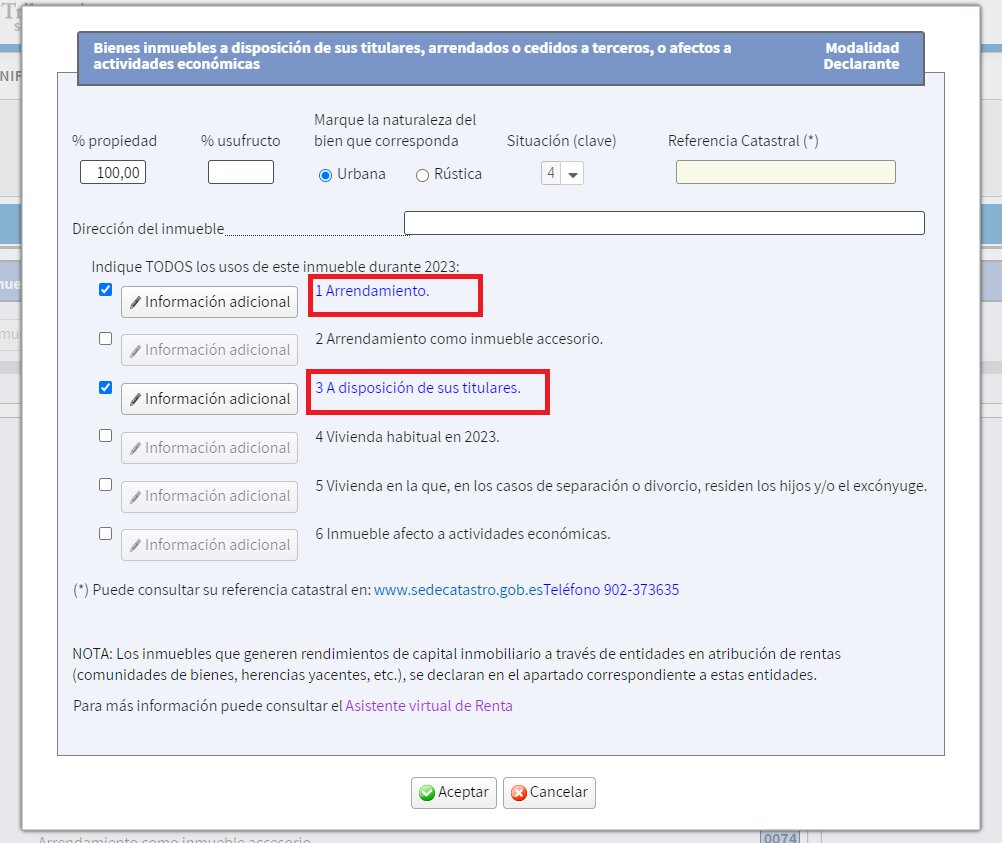Select the Rústica radio option
Image resolution: width=1002 pixels, height=843 pixels.
click(422, 175)
